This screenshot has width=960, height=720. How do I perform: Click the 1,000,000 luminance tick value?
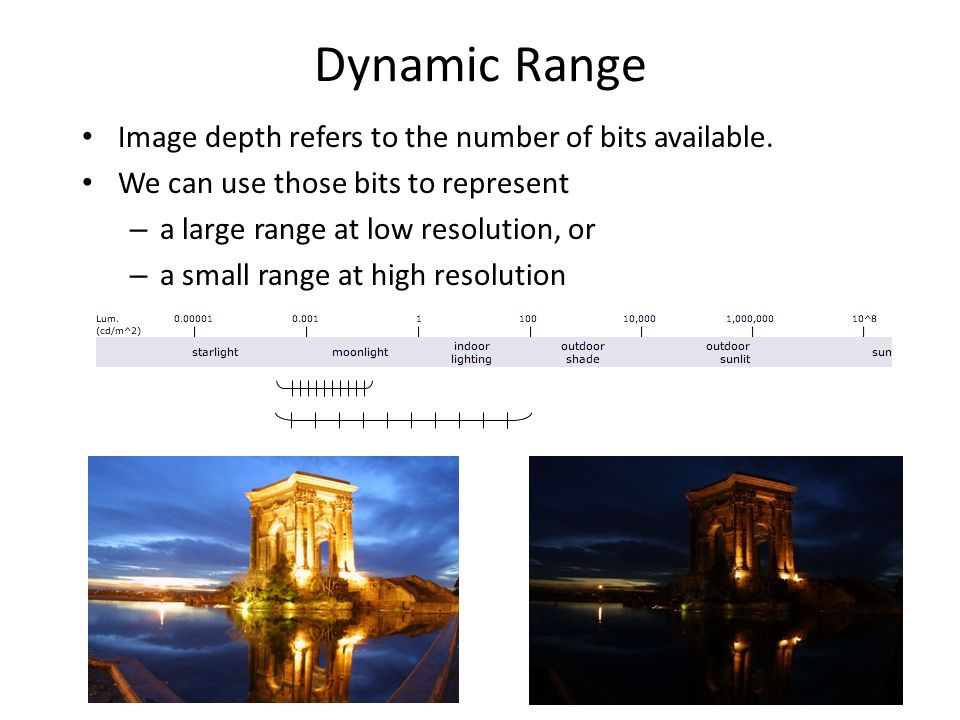750,318
